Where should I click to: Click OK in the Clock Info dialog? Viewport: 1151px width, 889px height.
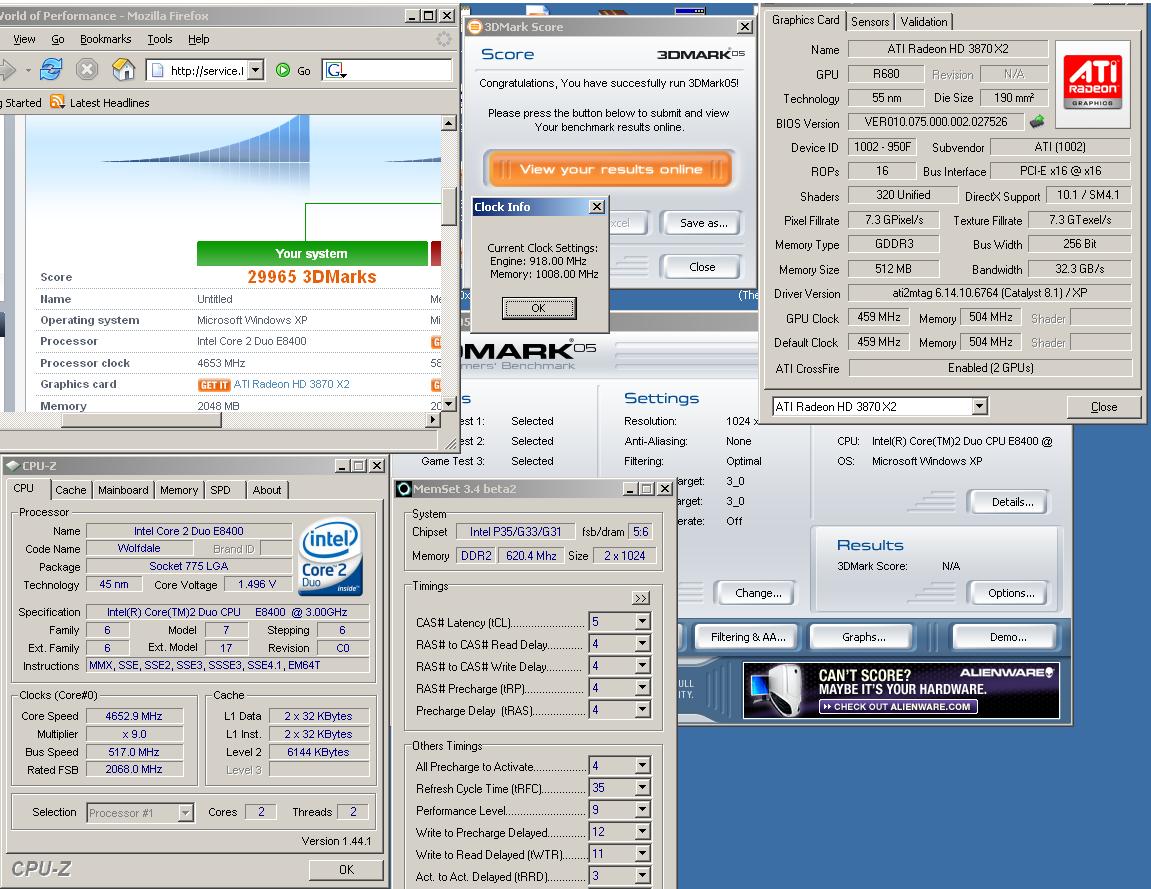point(539,308)
